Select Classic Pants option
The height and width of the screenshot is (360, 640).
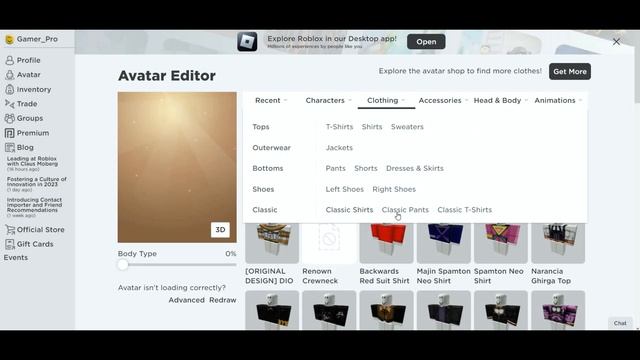point(405,210)
